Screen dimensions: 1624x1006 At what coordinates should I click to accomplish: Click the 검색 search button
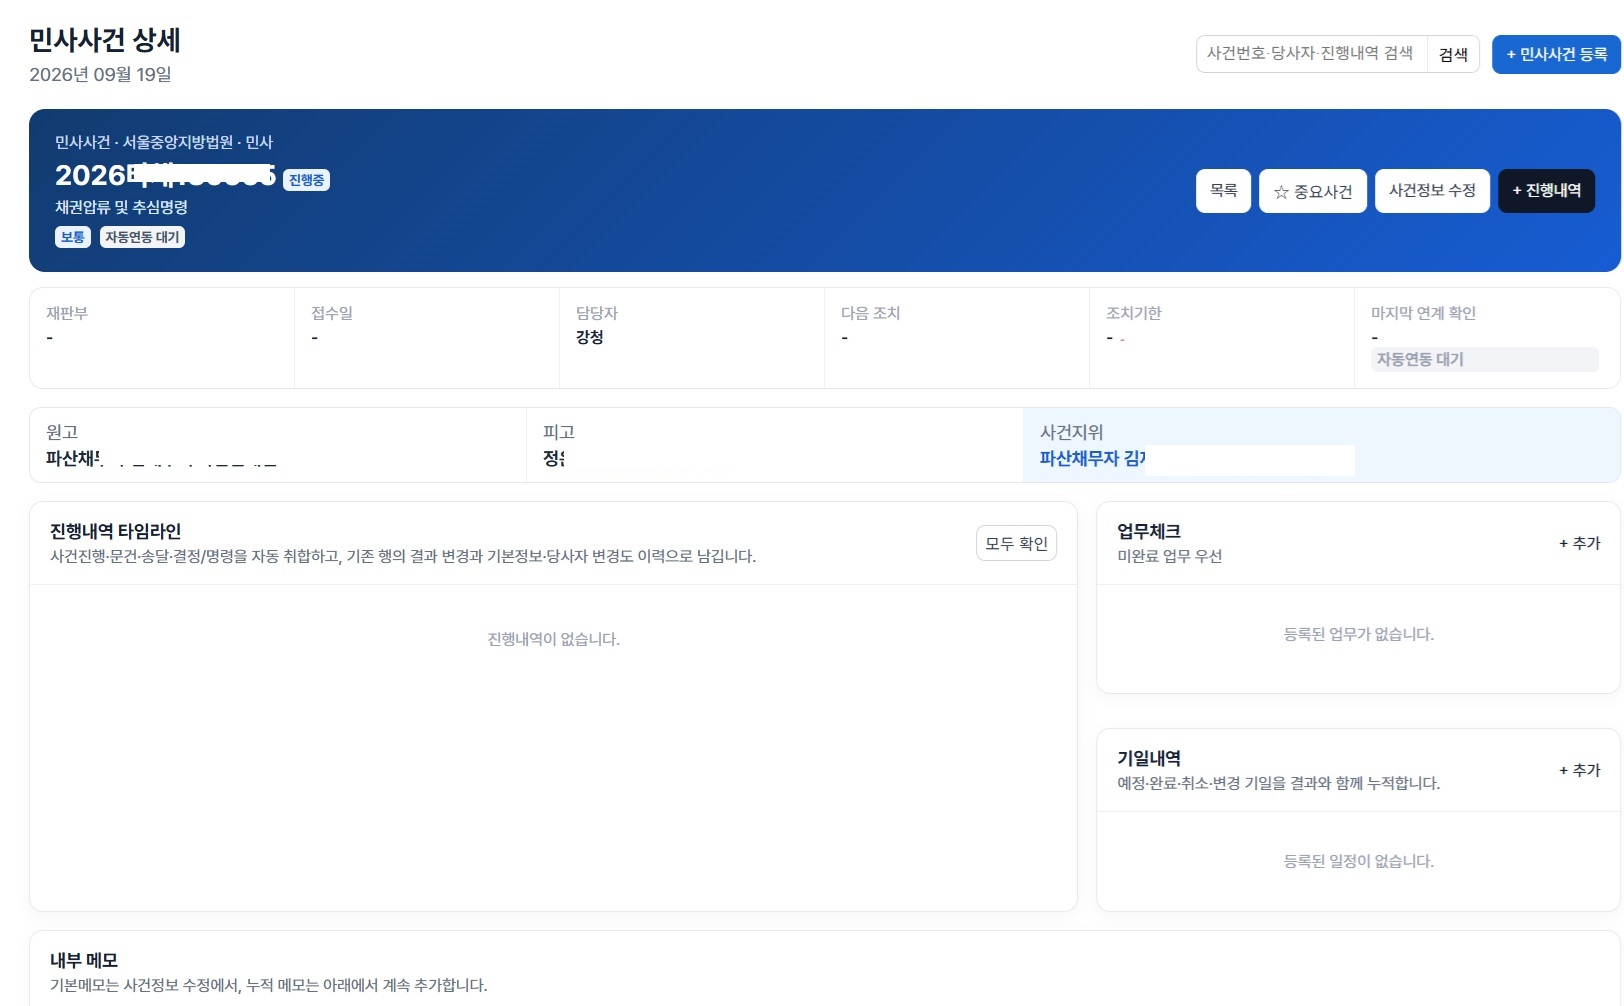(1453, 54)
